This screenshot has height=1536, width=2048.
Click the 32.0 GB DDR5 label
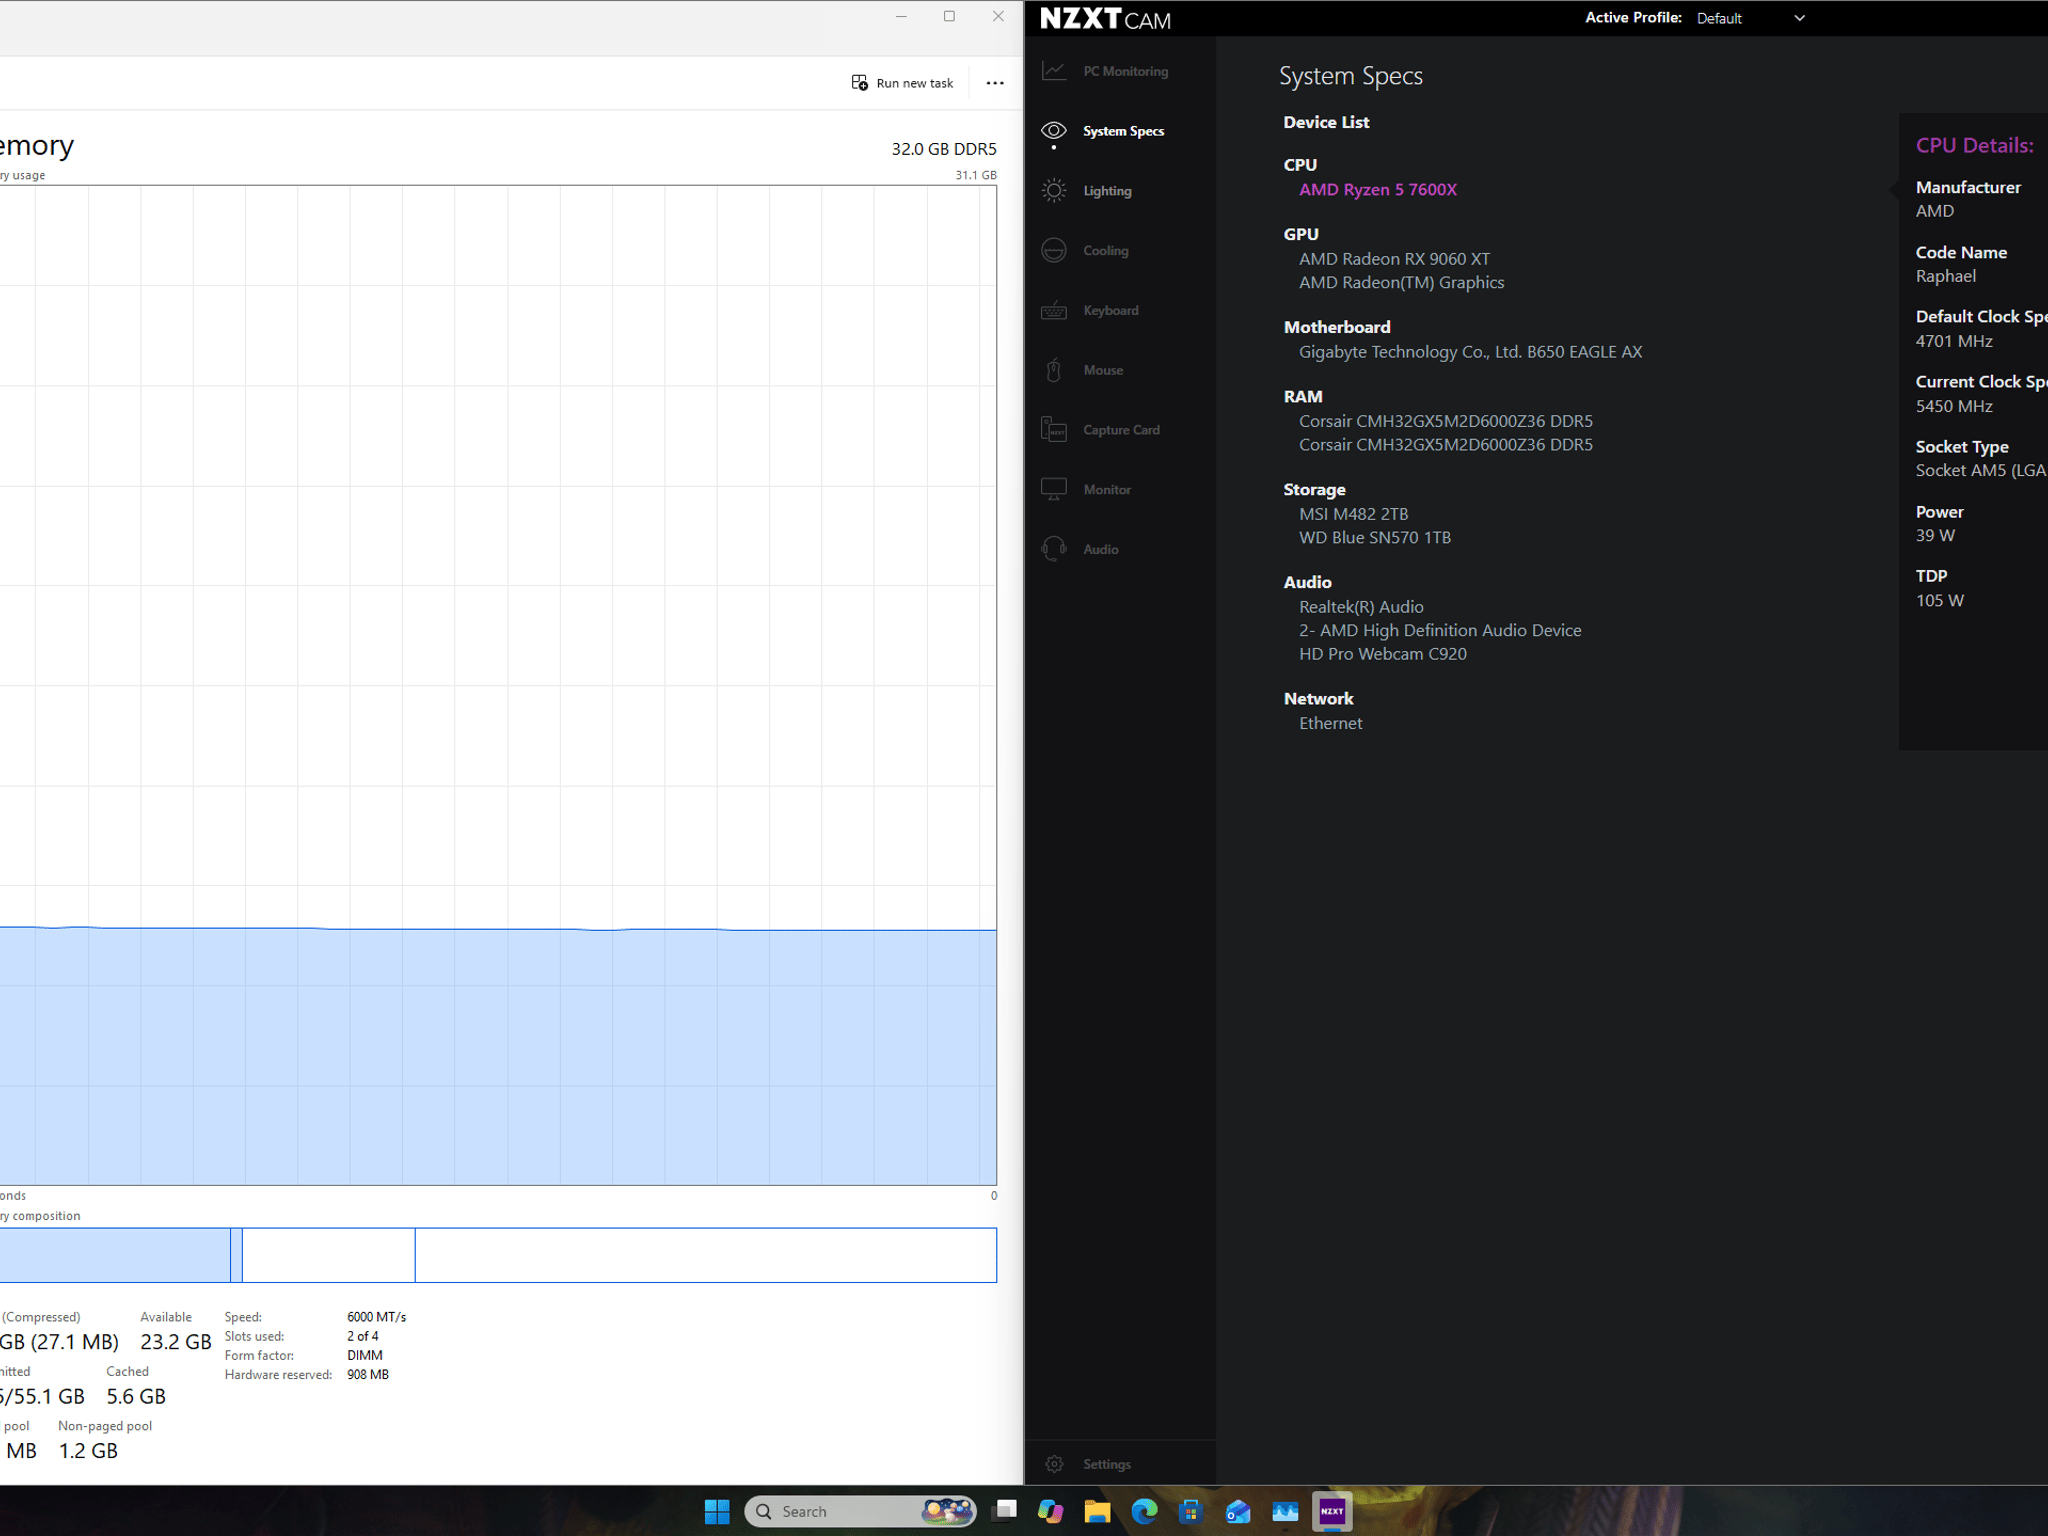tap(944, 149)
